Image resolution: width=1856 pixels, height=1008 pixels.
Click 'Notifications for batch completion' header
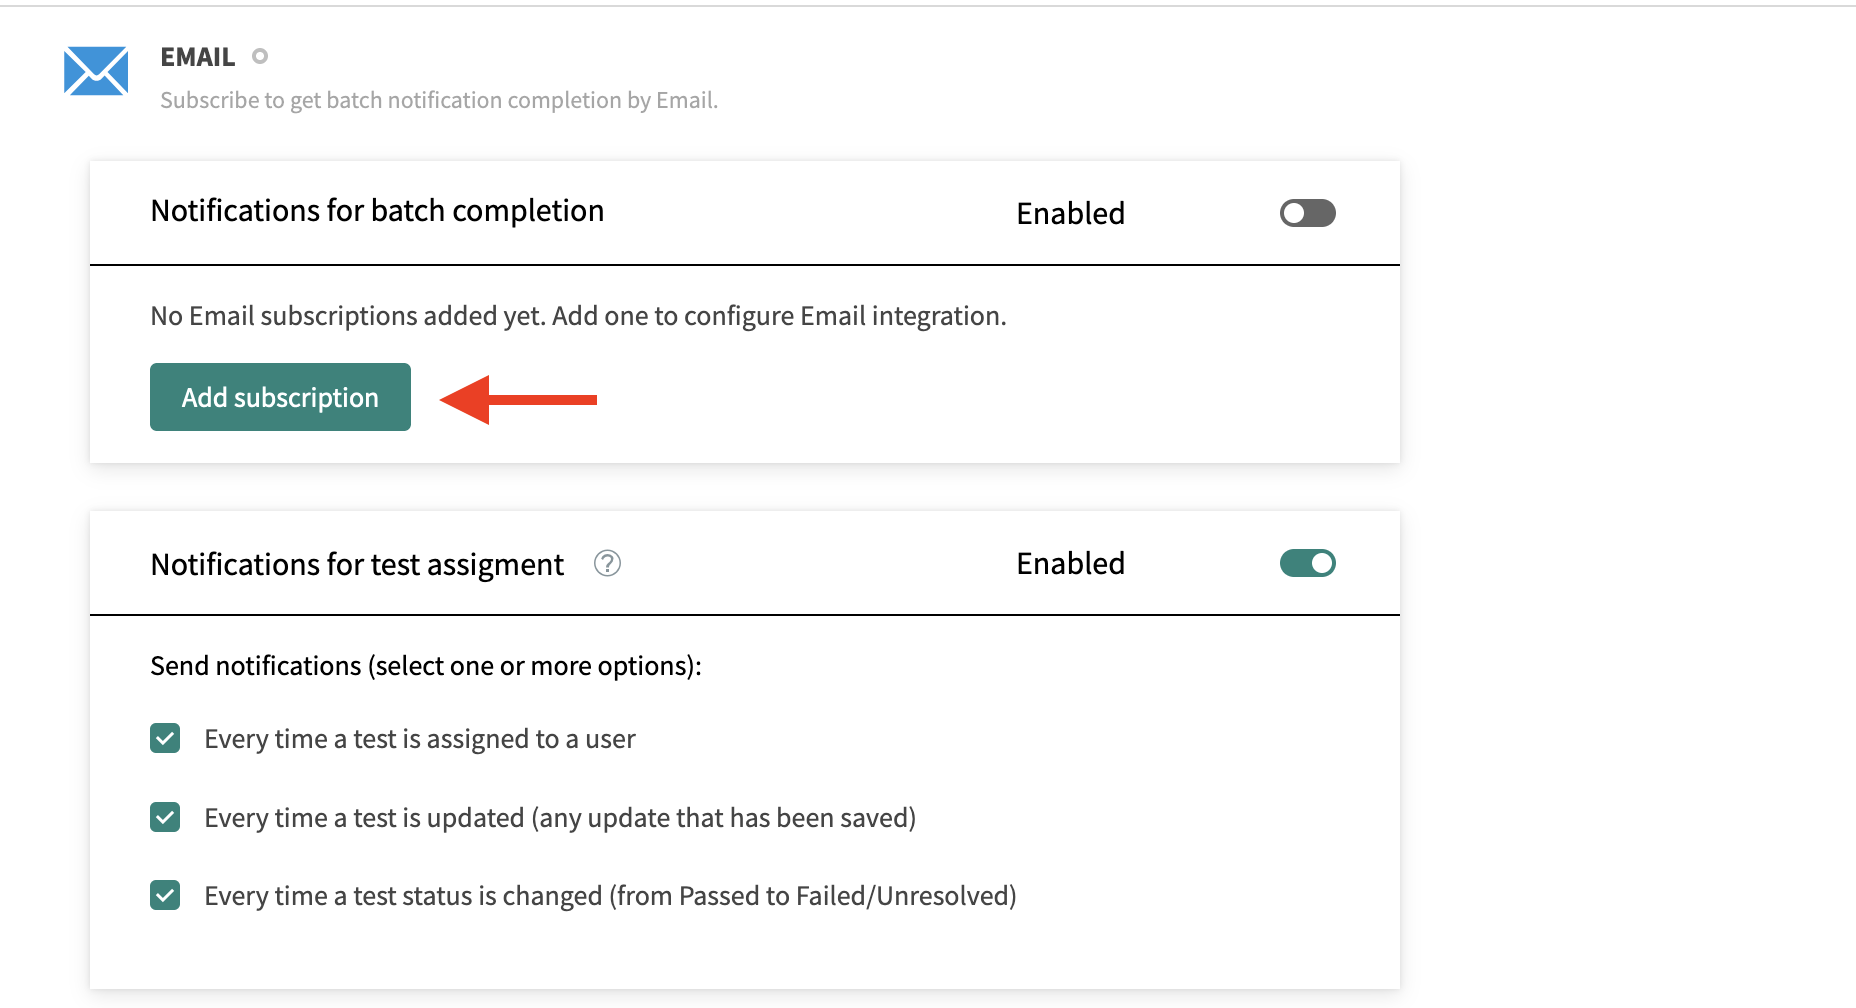tap(377, 211)
